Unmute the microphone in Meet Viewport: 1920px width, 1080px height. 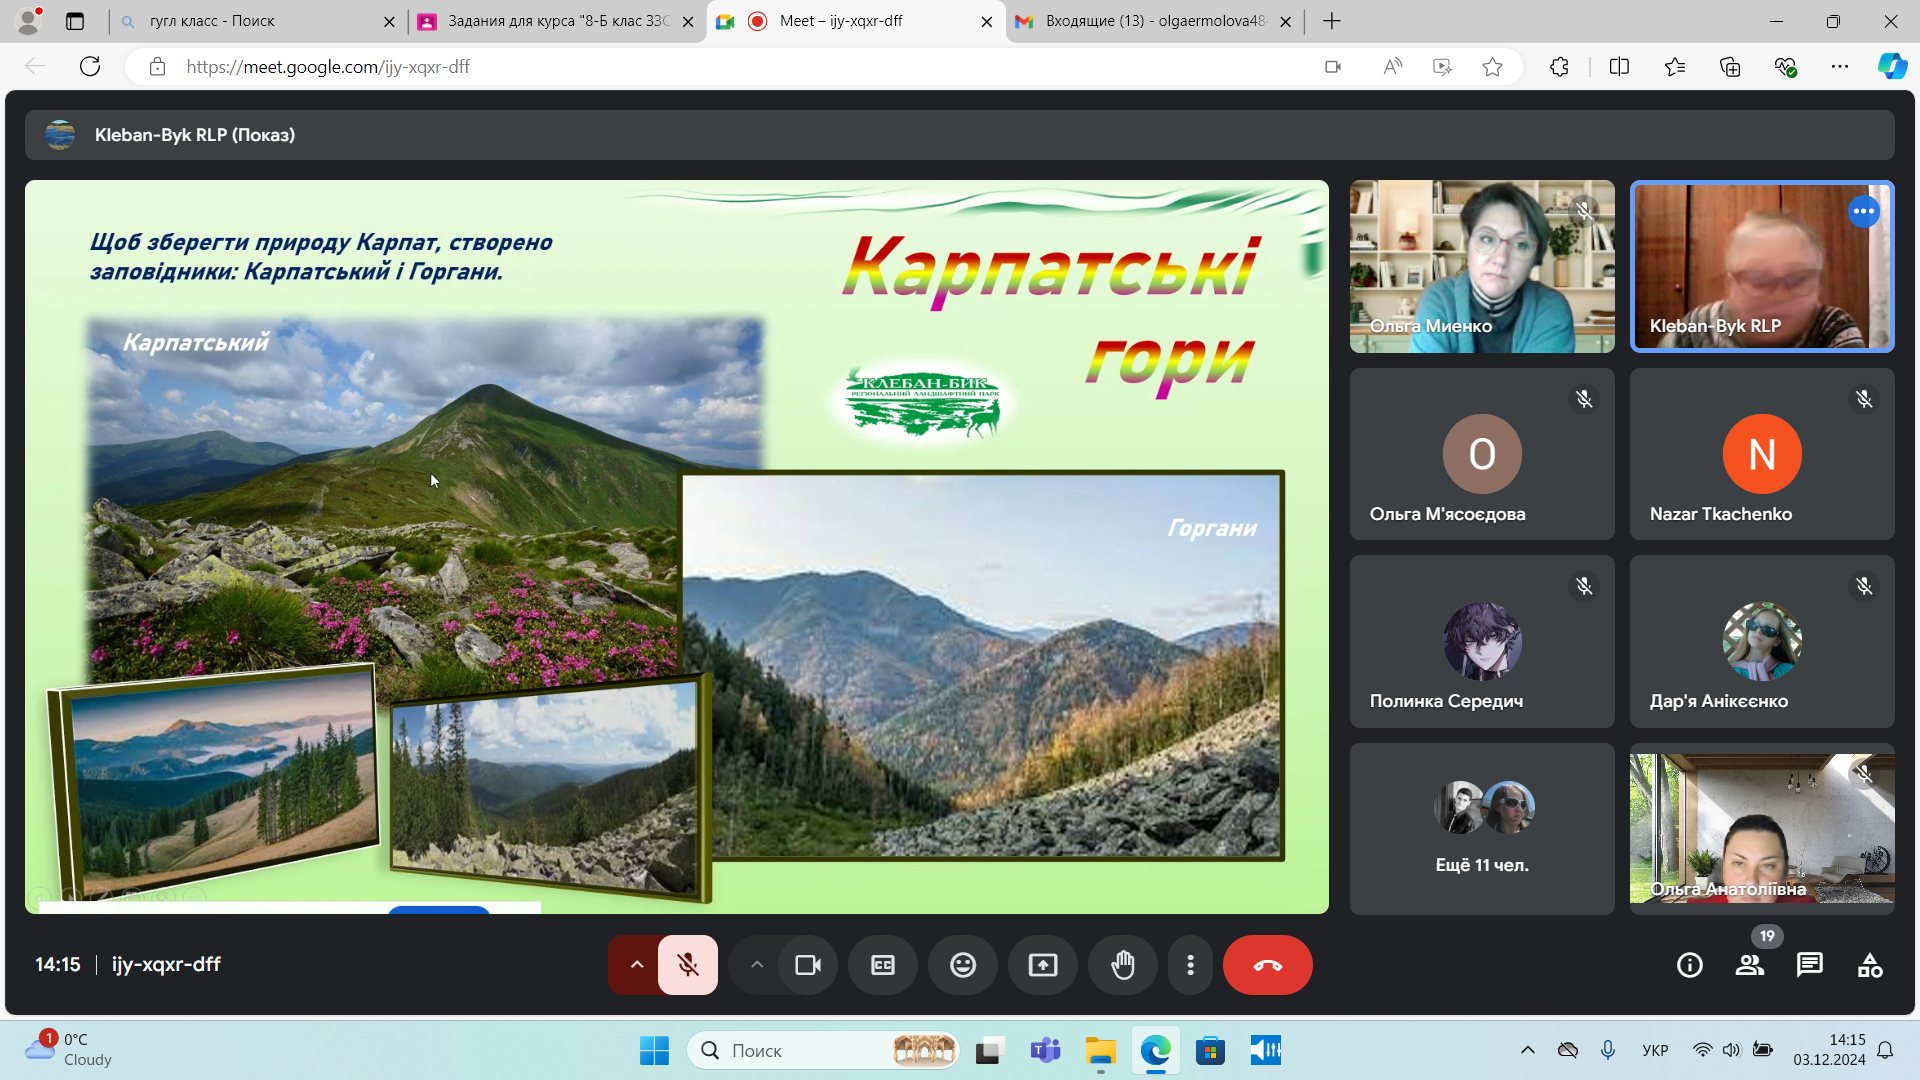(688, 965)
